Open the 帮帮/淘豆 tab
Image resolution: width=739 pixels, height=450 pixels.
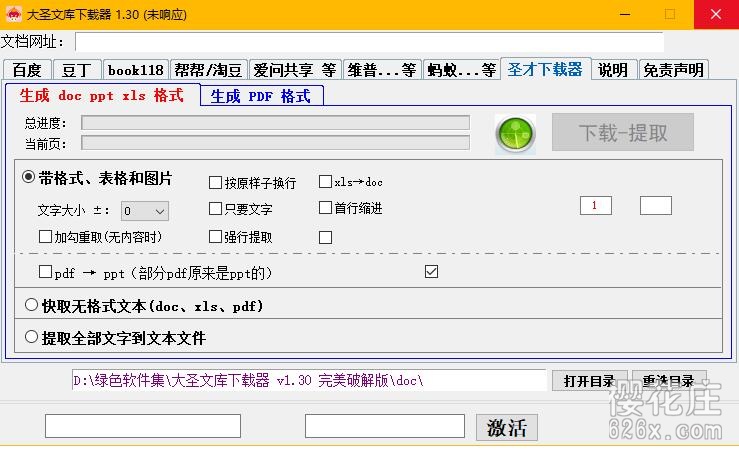pyautogui.click(x=208, y=70)
